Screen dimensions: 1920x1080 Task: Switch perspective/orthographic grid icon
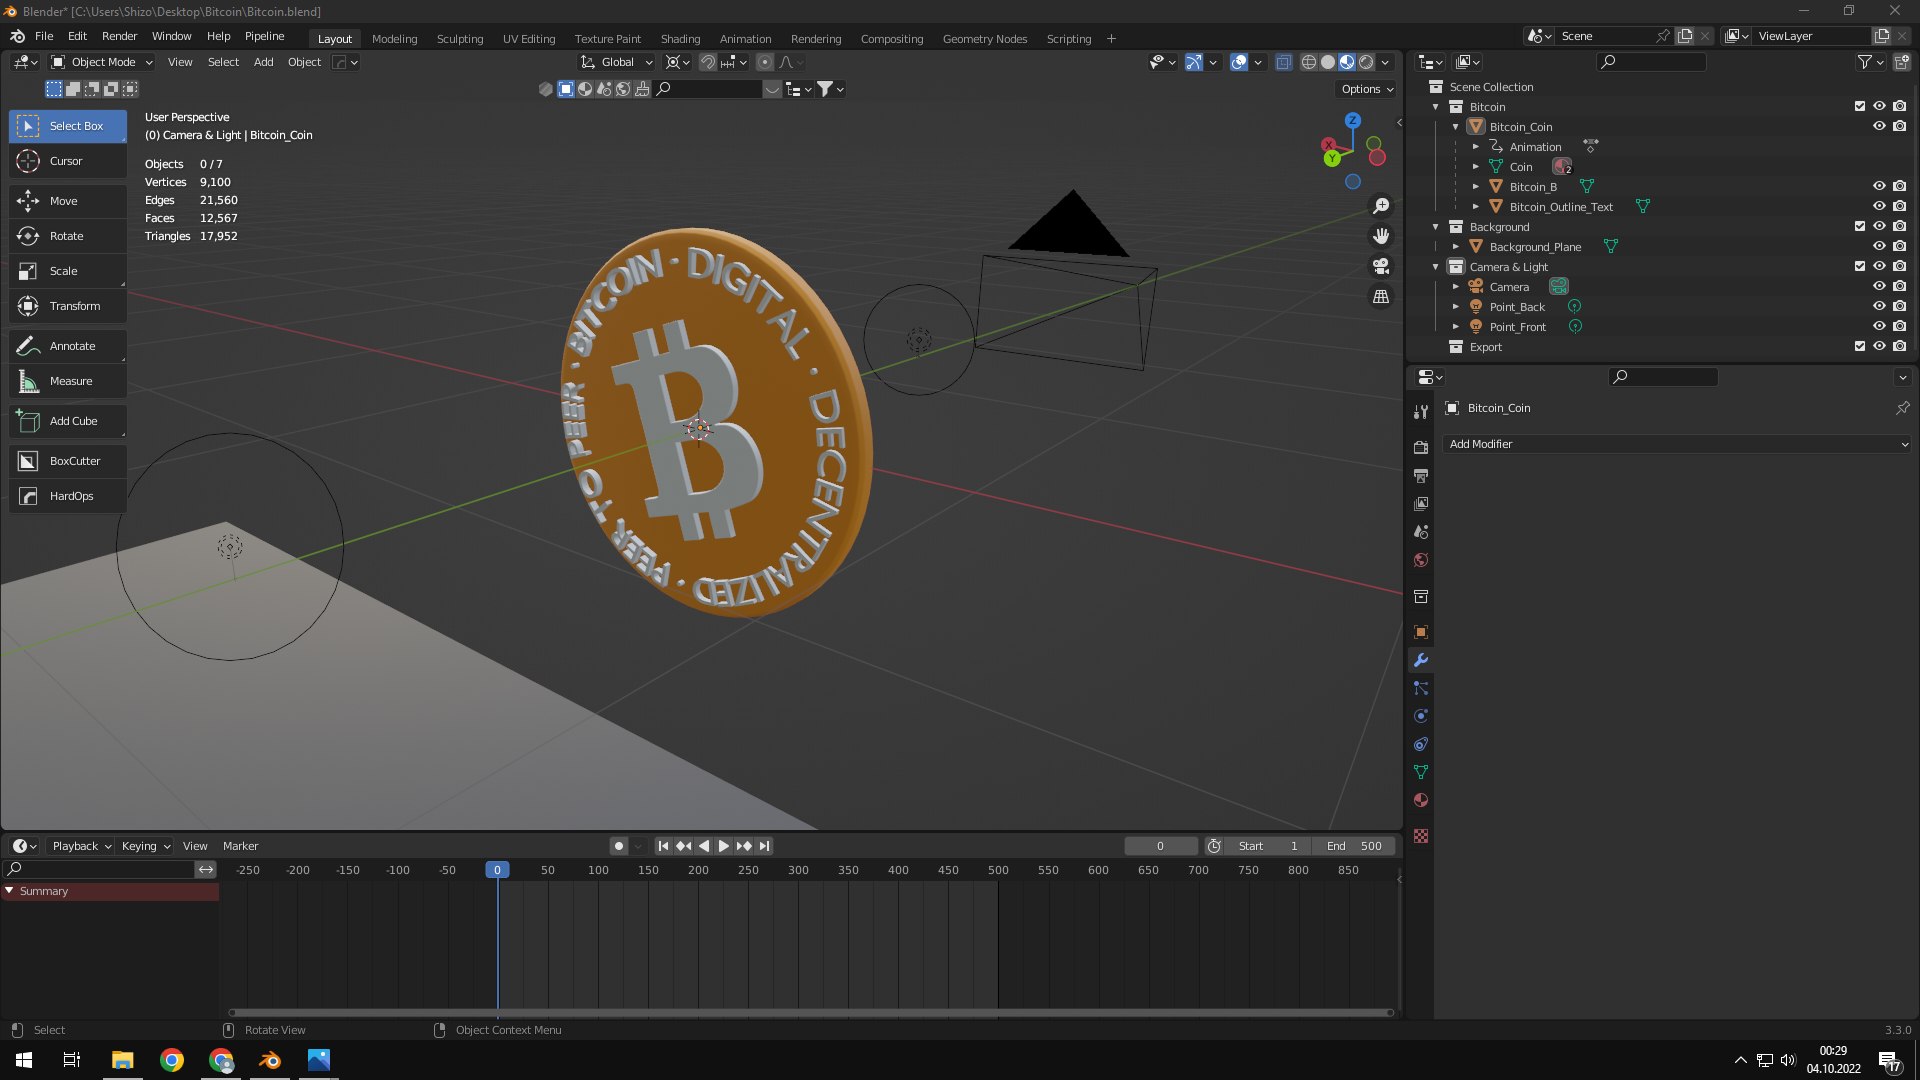(x=1381, y=296)
